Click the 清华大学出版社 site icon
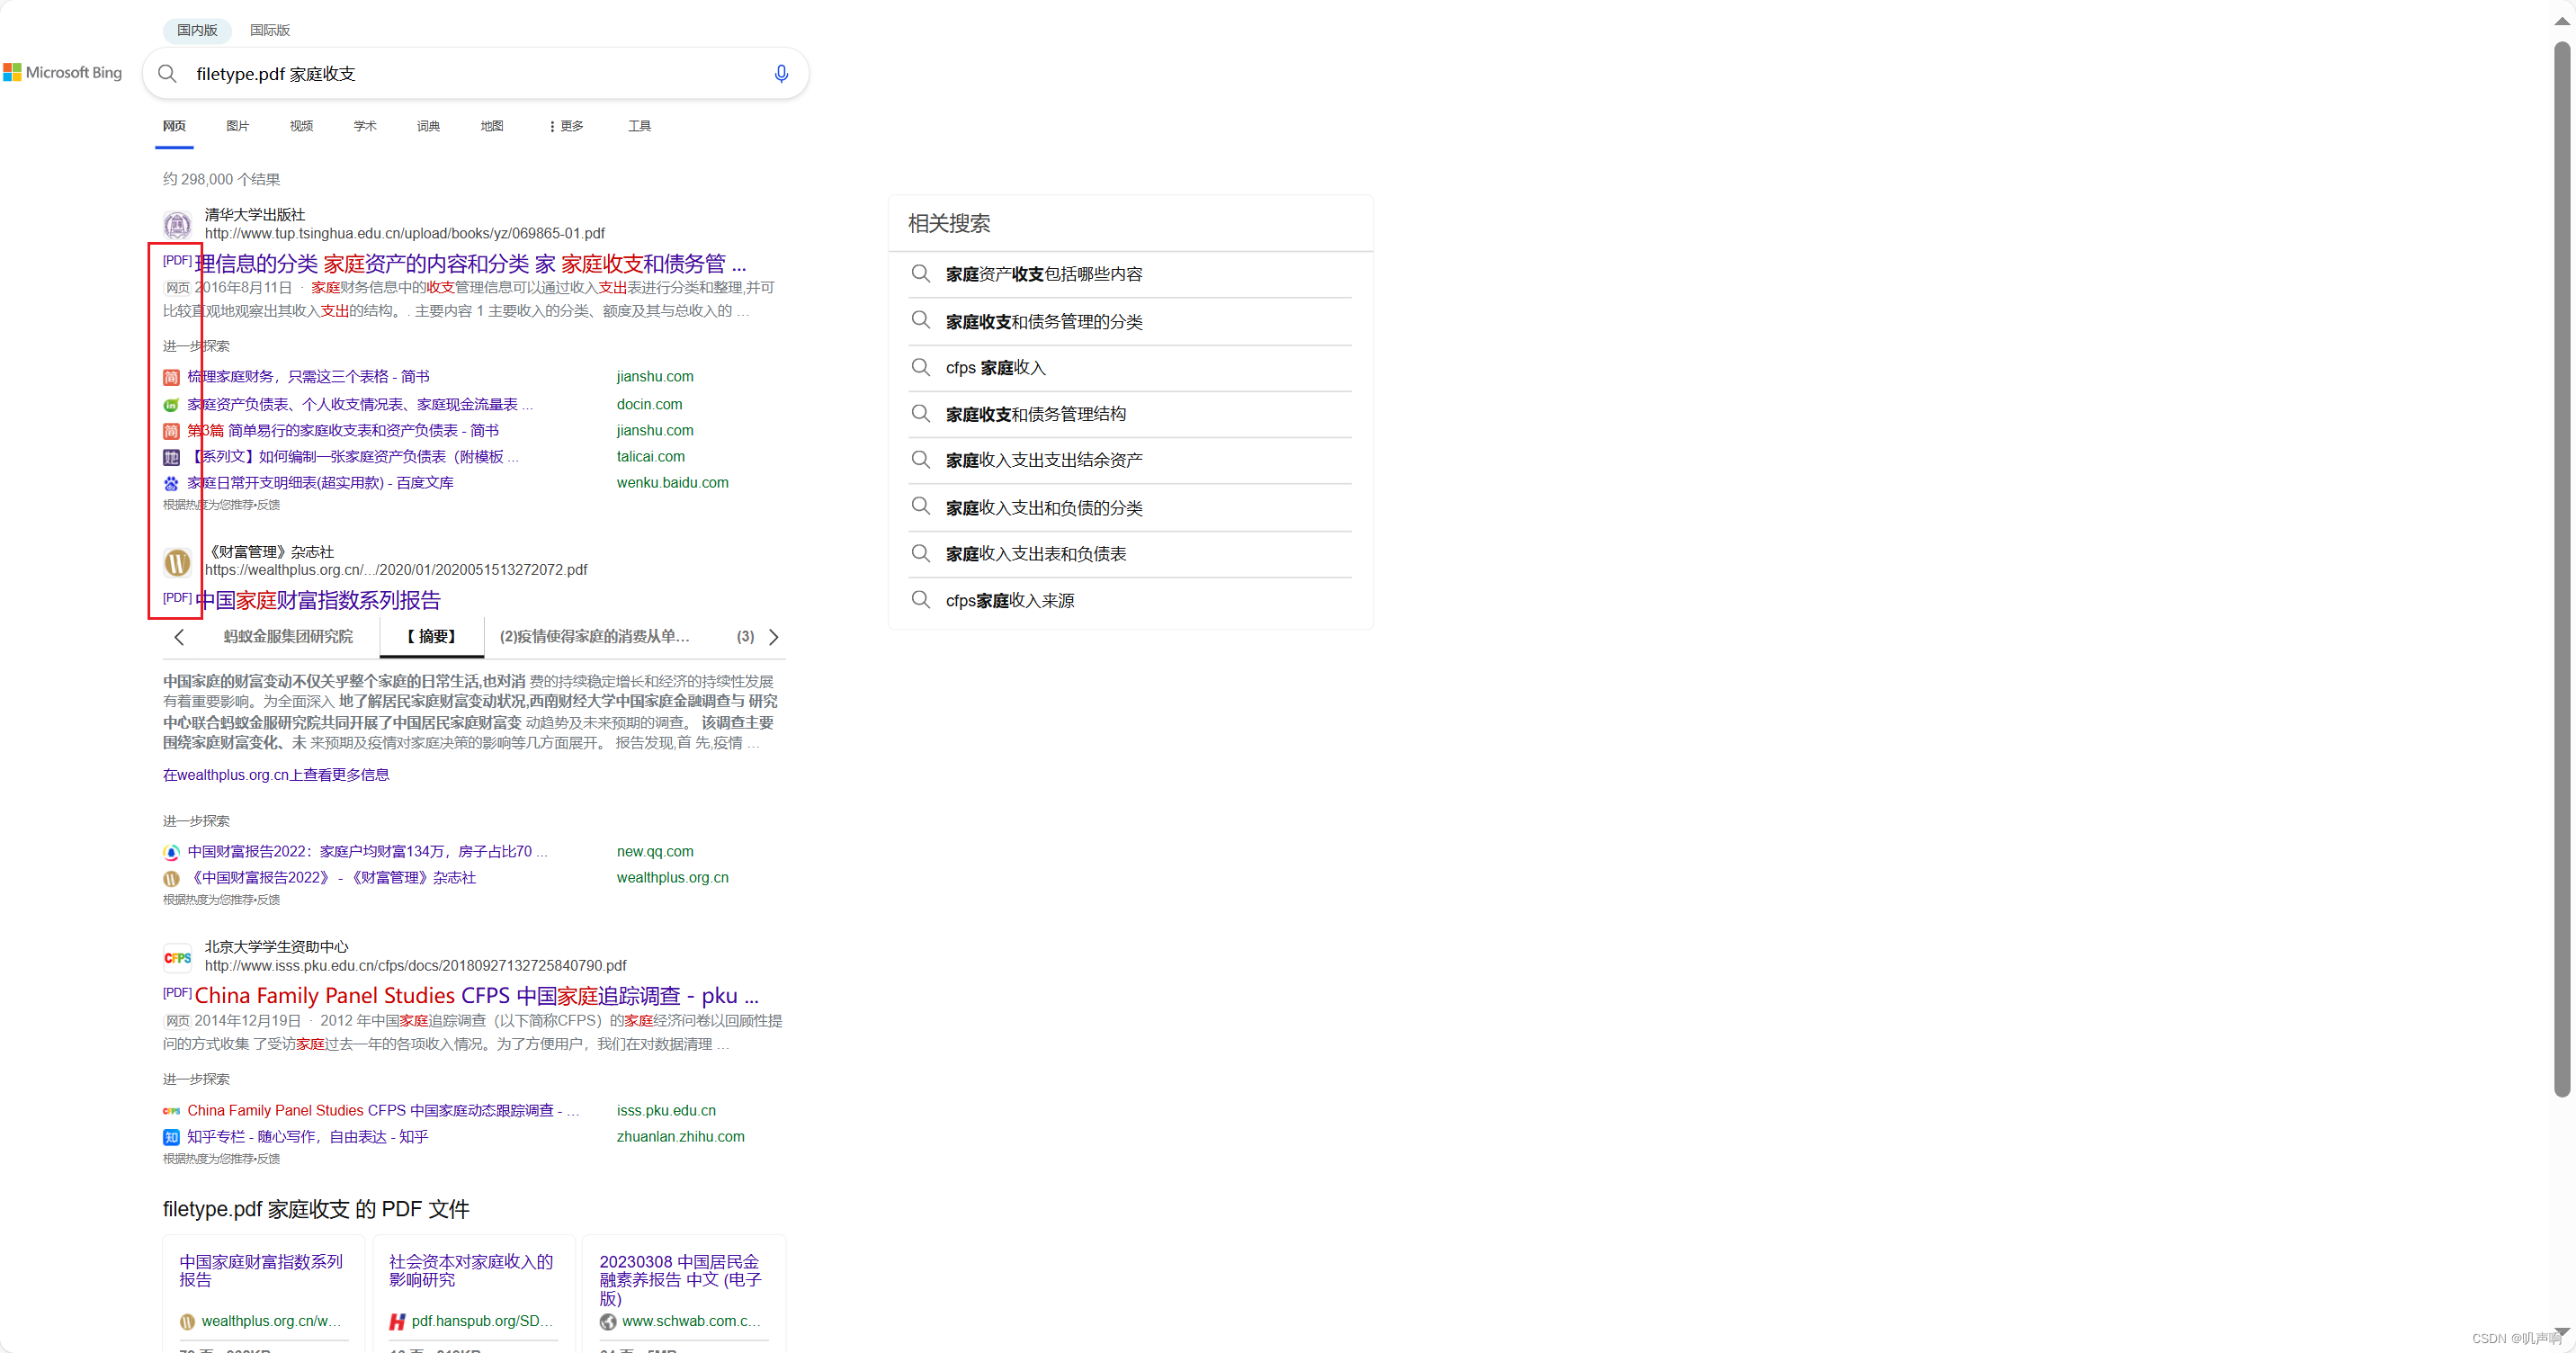This screenshot has height=1353, width=2576. [x=176, y=224]
